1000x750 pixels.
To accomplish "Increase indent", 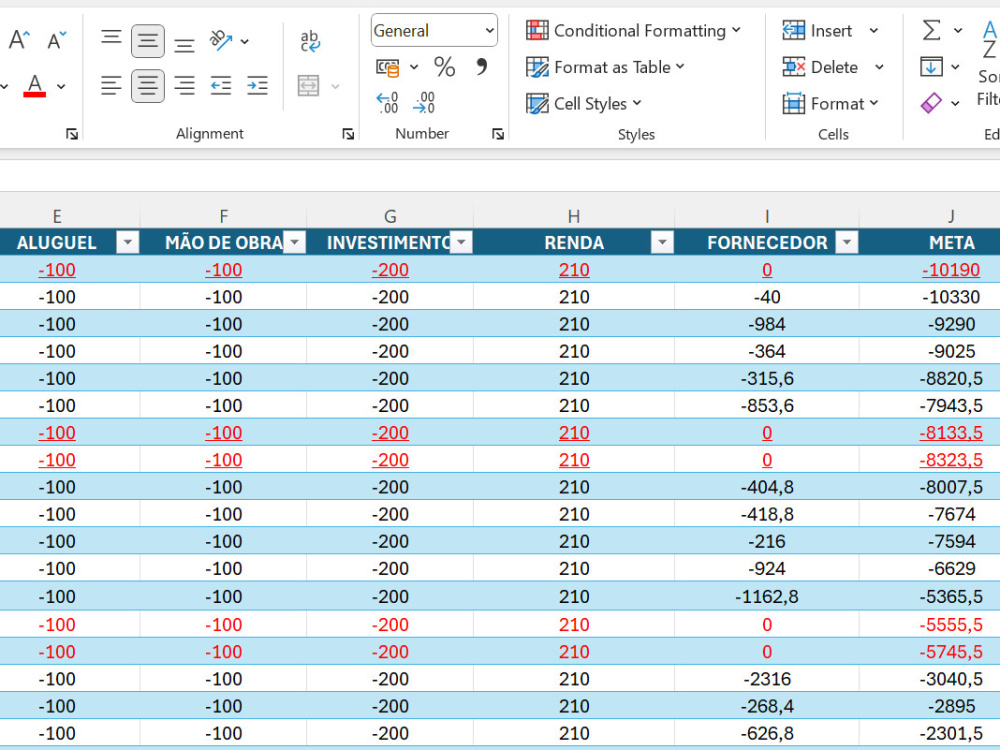I will point(258,85).
